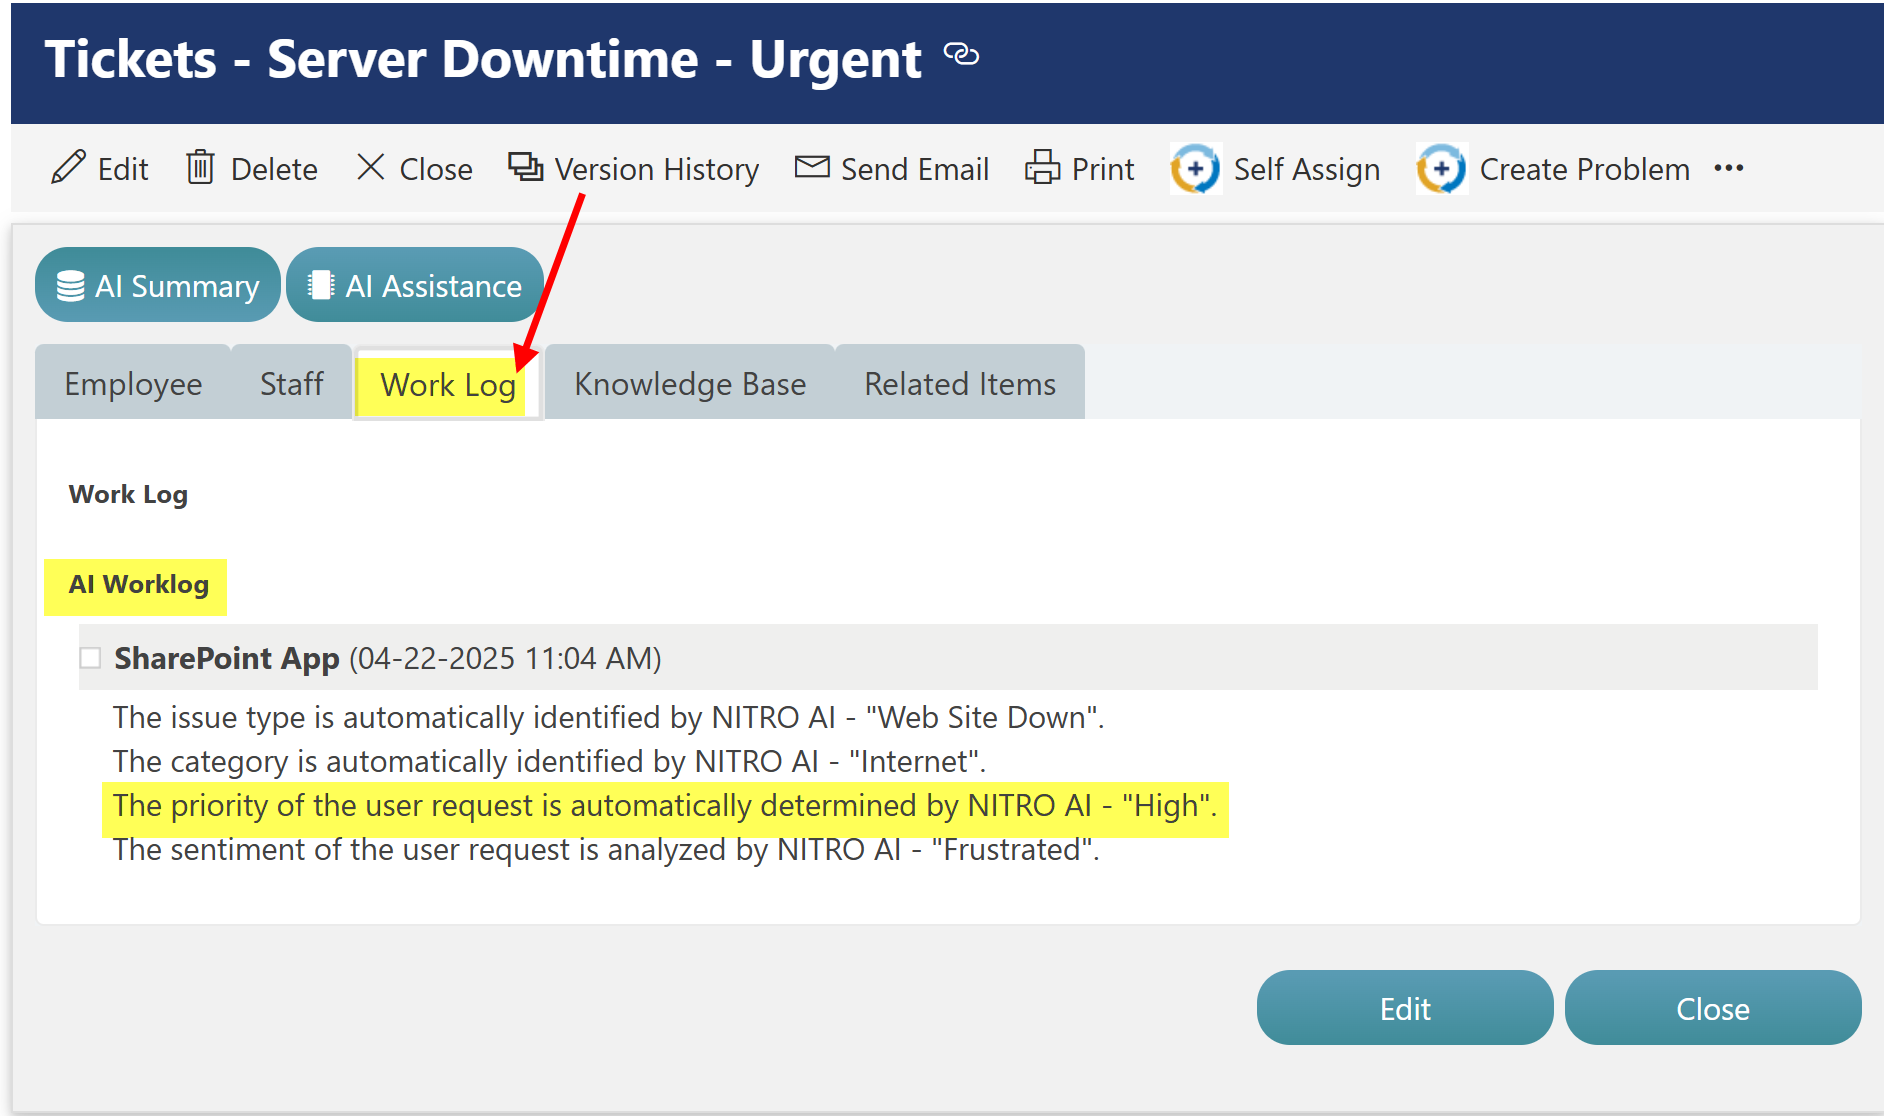
Task: Click the X Close icon in toolbar
Action: point(371,168)
